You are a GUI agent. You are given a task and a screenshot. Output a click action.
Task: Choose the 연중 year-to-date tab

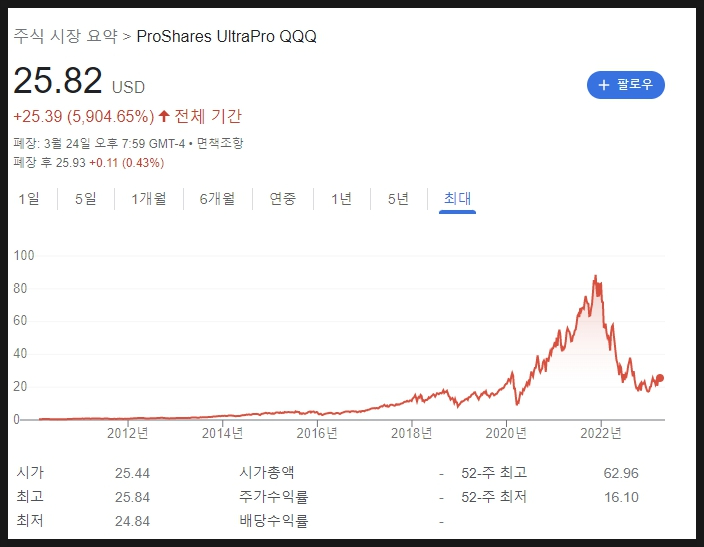click(x=283, y=199)
